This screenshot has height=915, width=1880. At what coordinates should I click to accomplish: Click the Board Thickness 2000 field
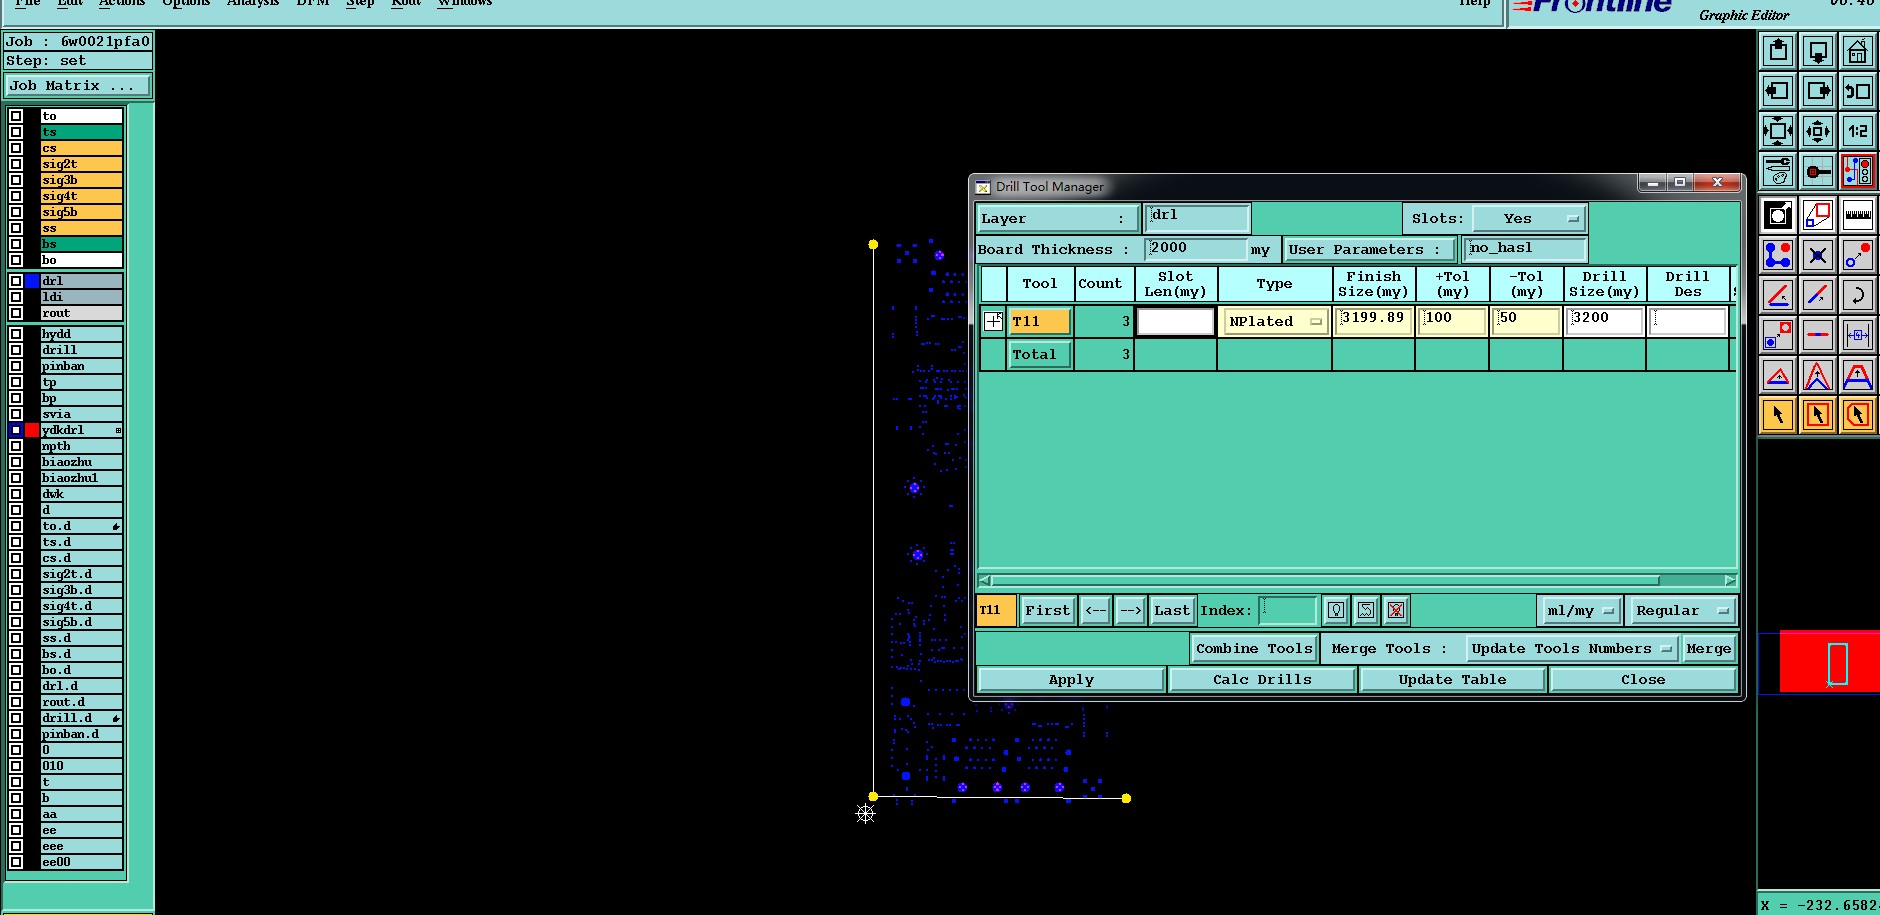click(x=1196, y=249)
